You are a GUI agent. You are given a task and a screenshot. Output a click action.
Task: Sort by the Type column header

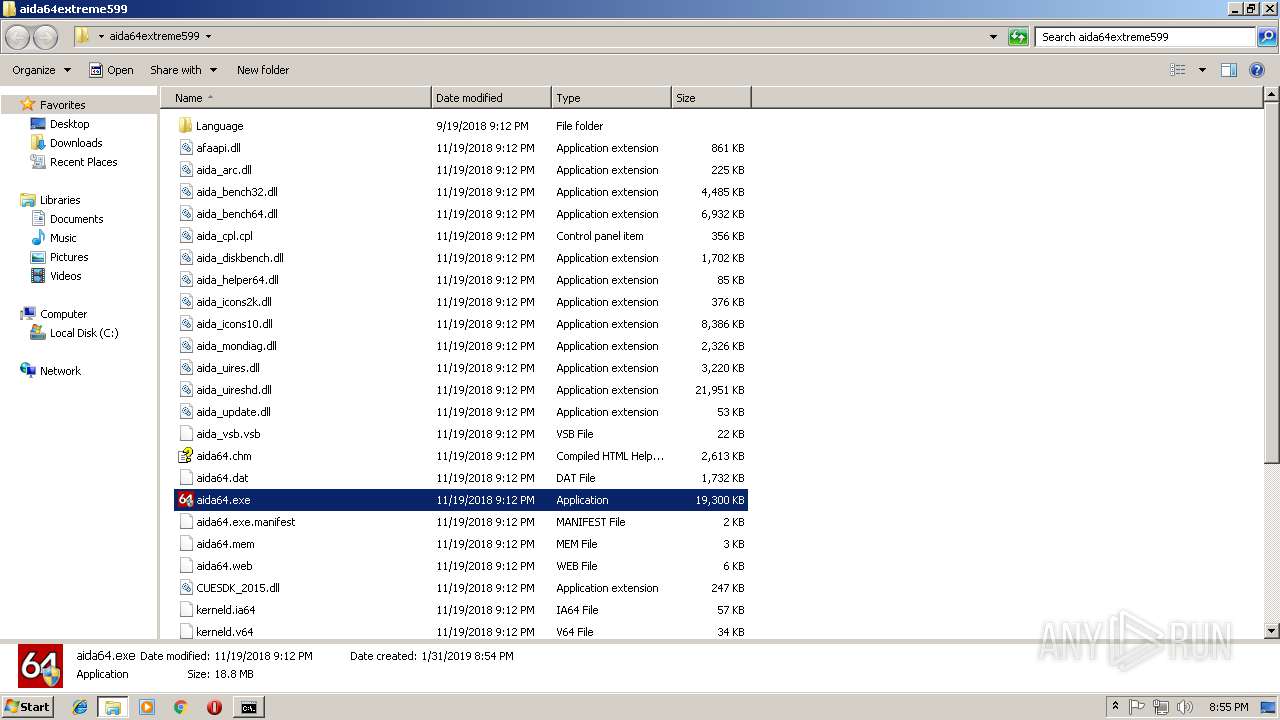click(x=611, y=98)
